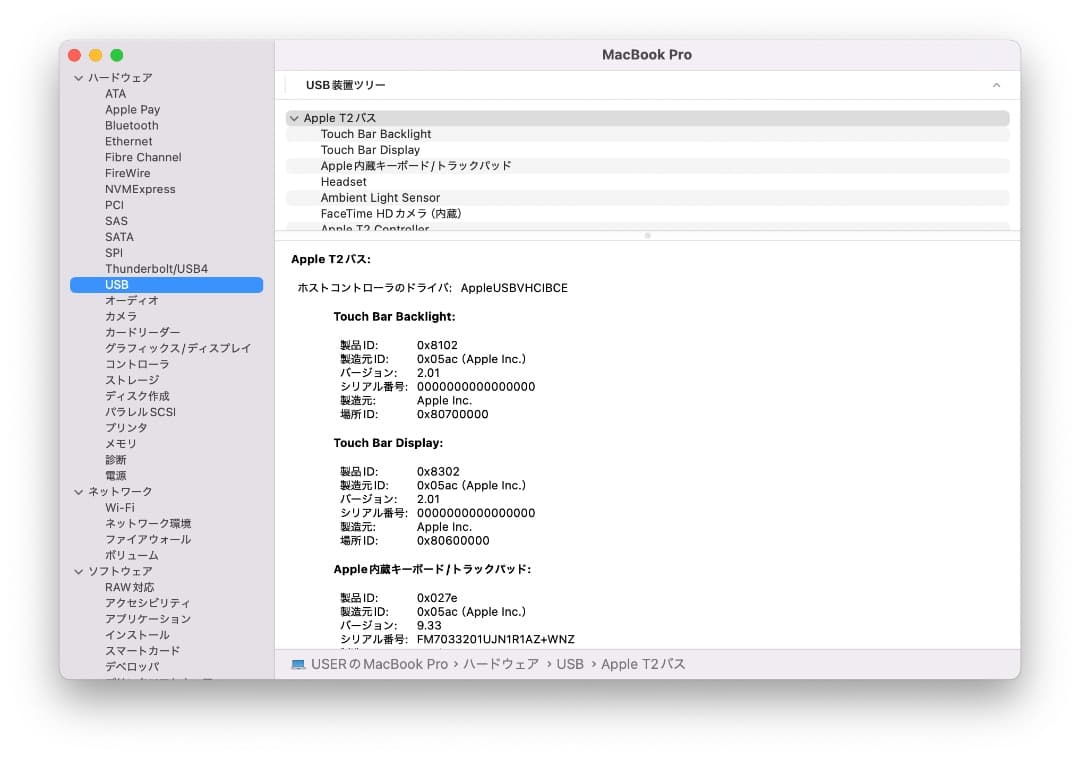This screenshot has width=1080, height=758.
Task: Collapse the ソフトウェア sidebar section
Action: pos(78,571)
